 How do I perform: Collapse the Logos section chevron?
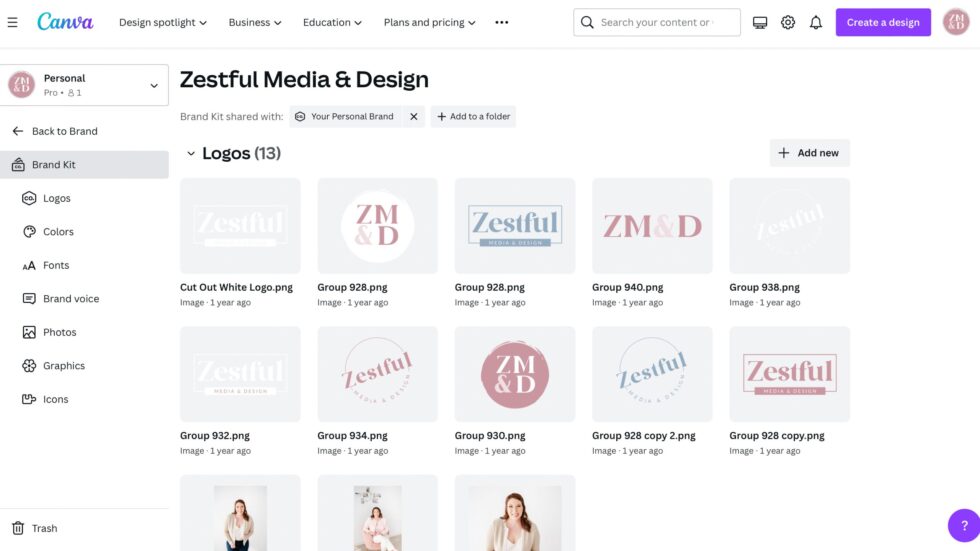point(191,153)
